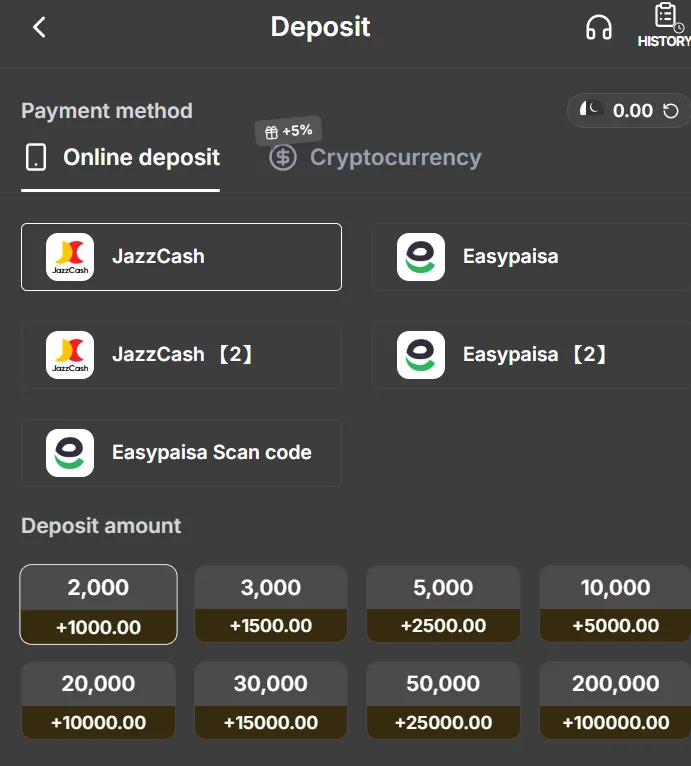Click the dollar coin Cryptocurrency icon

point(282,158)
